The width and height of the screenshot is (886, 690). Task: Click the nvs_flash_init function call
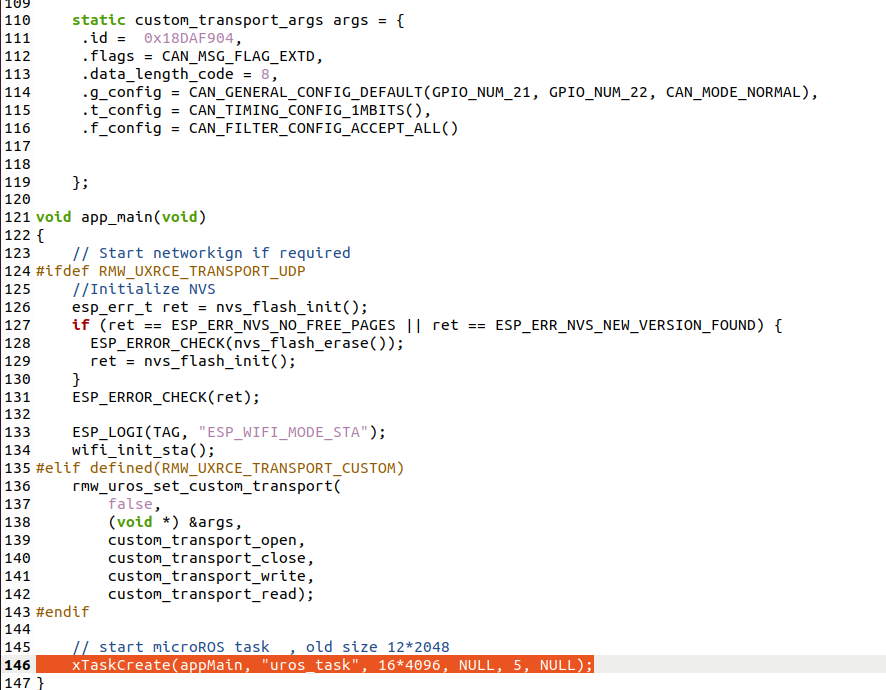pyautogui.click(x=280, y=307)
